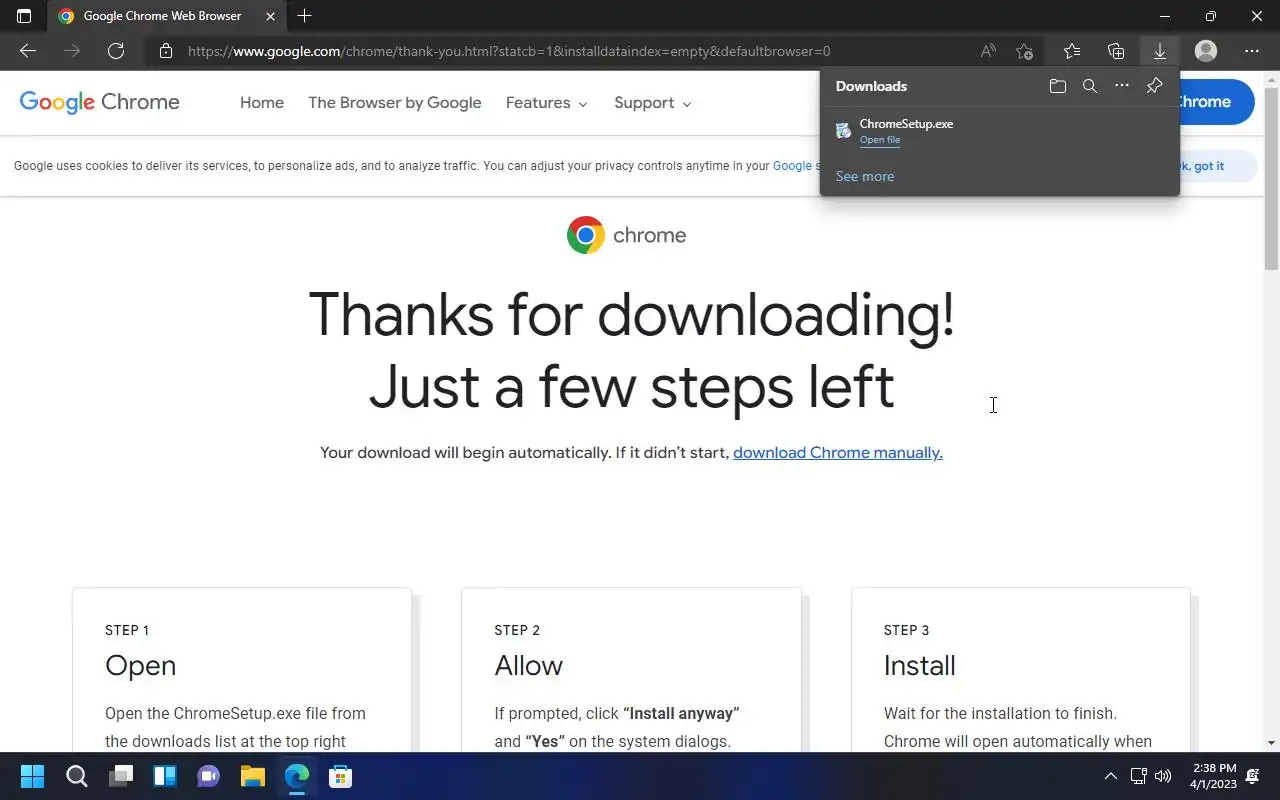Click the Google Chrome logo
This screenshot has height=800, width=1280.
pyautogui.click(x=100, y=102)
